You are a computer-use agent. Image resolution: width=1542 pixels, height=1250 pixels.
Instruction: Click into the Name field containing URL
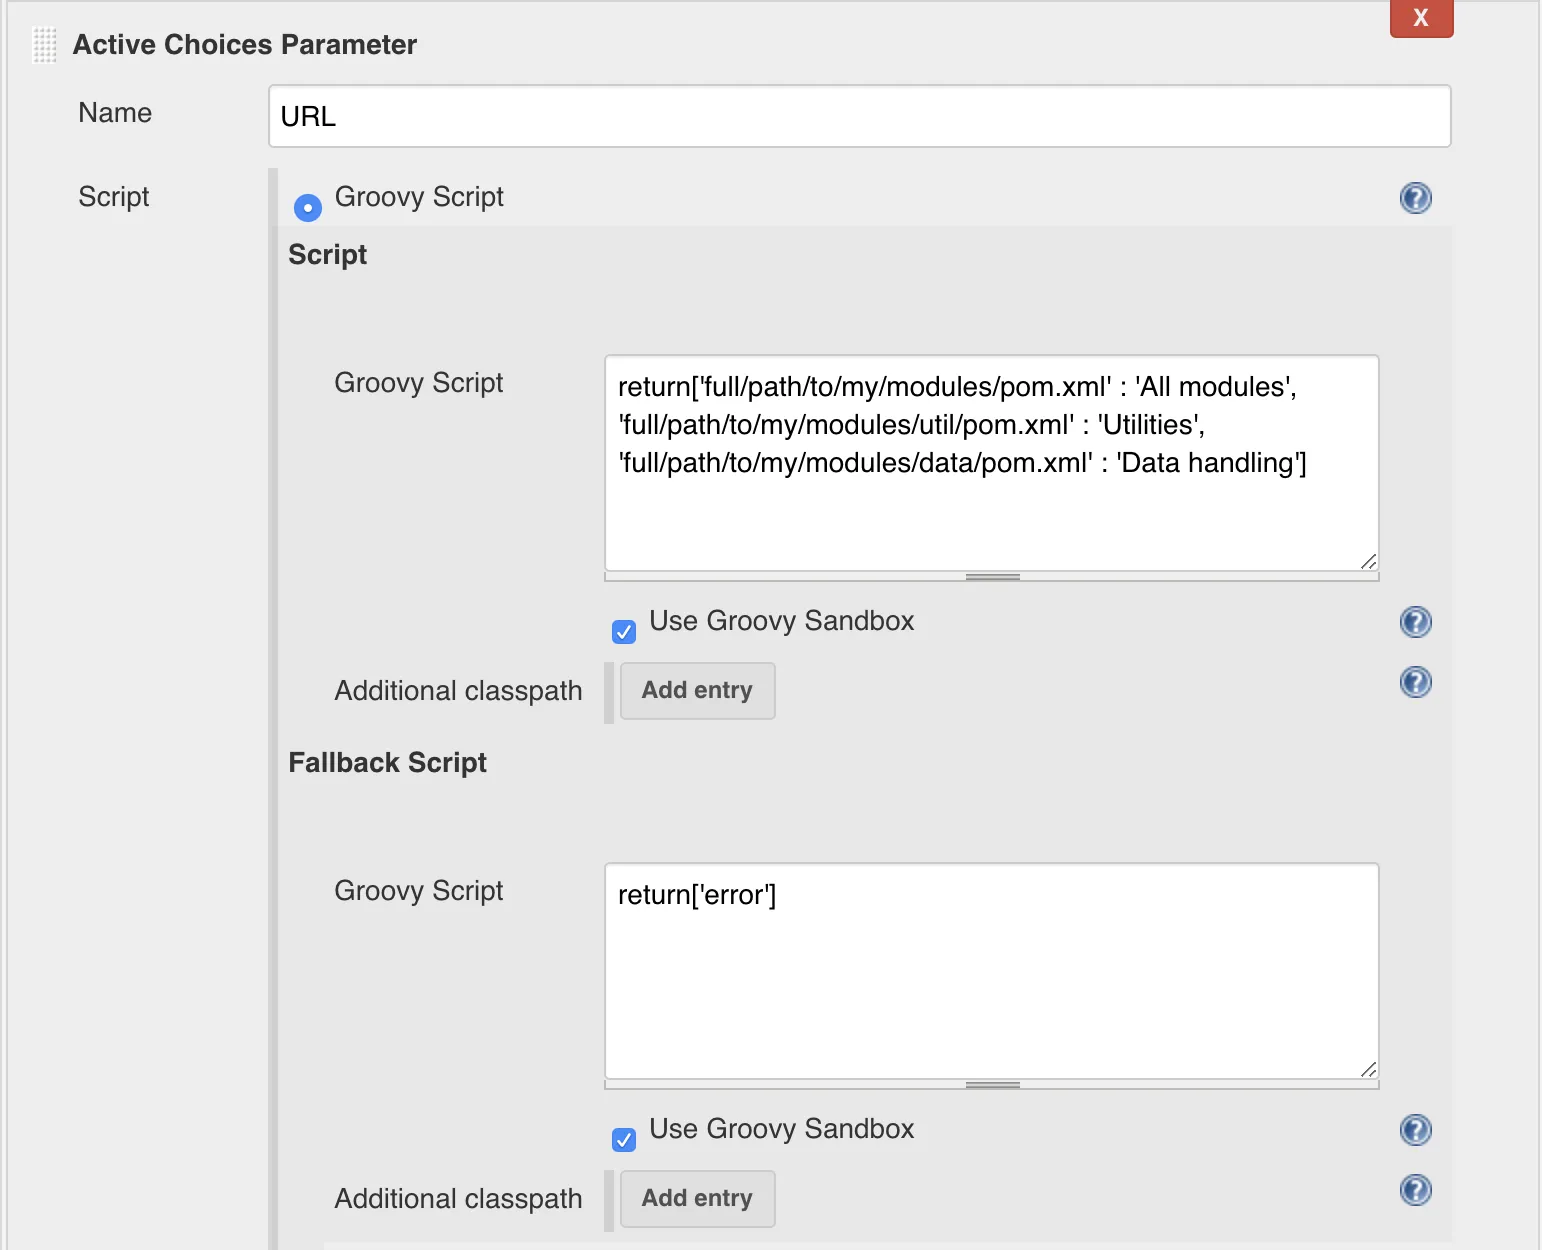859,117
